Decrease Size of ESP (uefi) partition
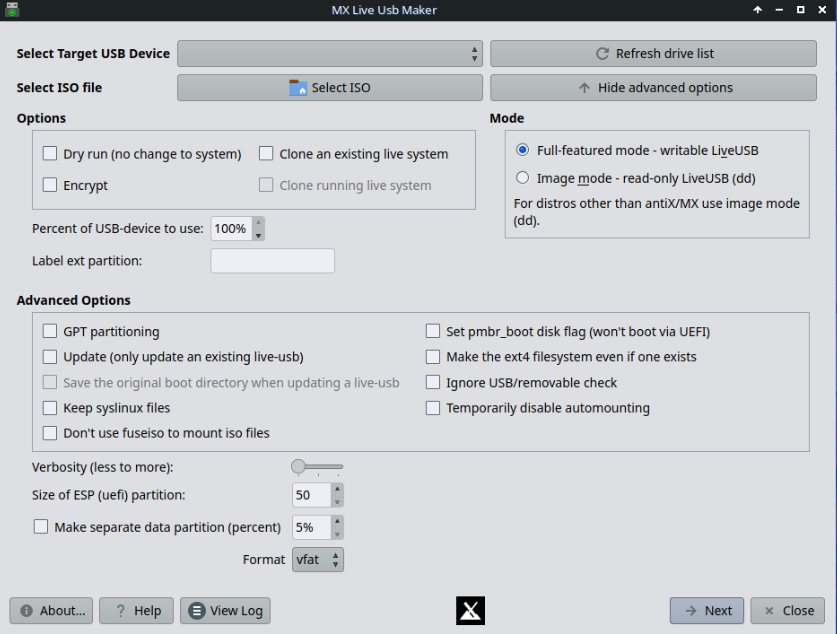The image size is (837, 634). pyautogui.click(x=337, y=502)
